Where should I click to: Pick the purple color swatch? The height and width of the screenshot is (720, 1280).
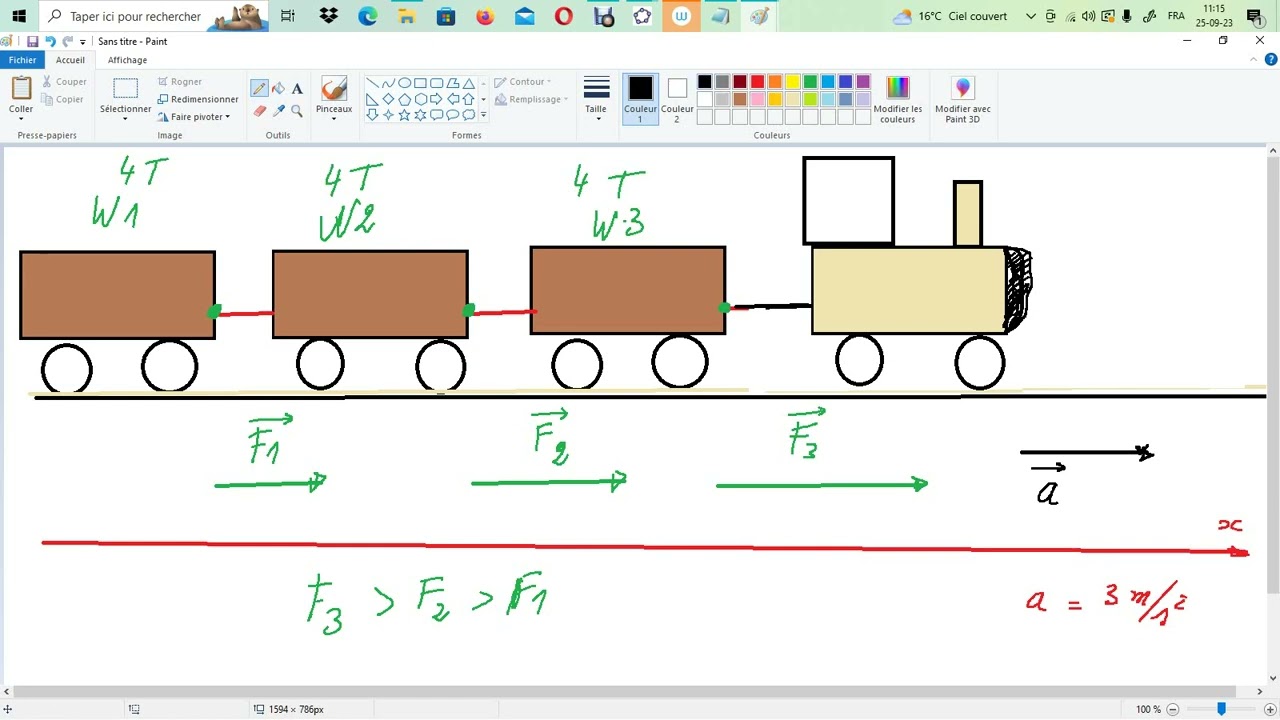863,82
